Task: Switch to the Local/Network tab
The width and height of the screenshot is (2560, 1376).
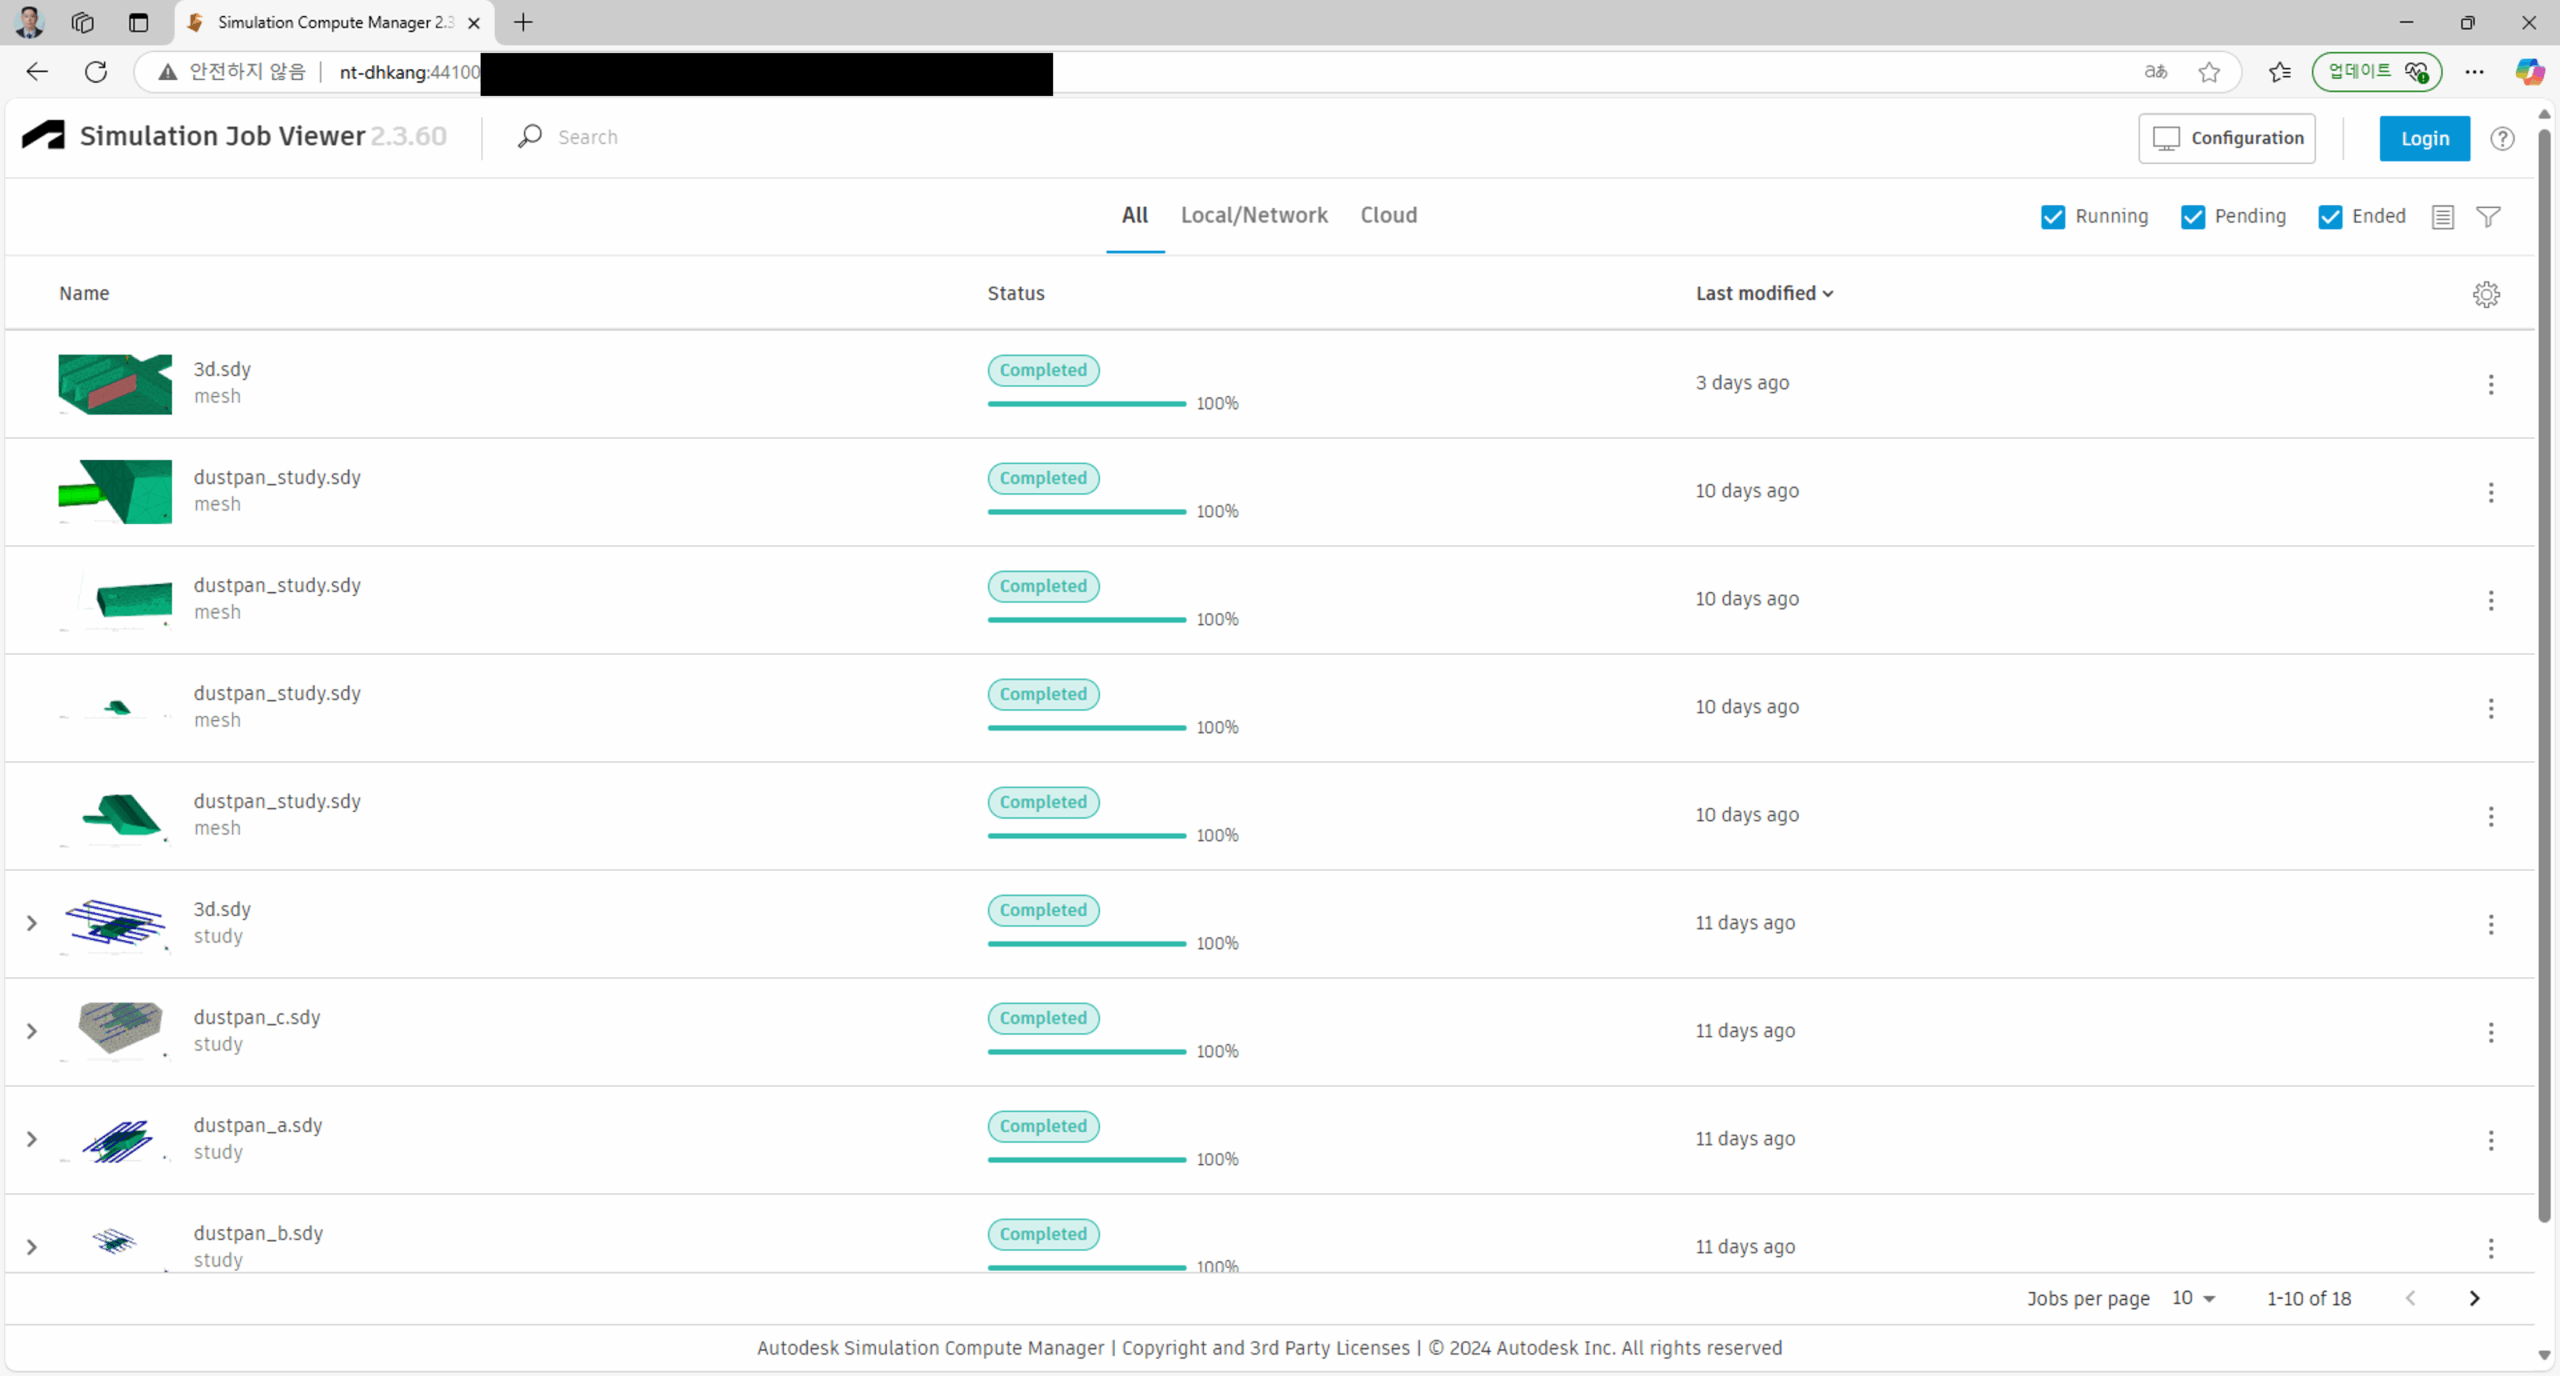Action: click(1254, 215)
